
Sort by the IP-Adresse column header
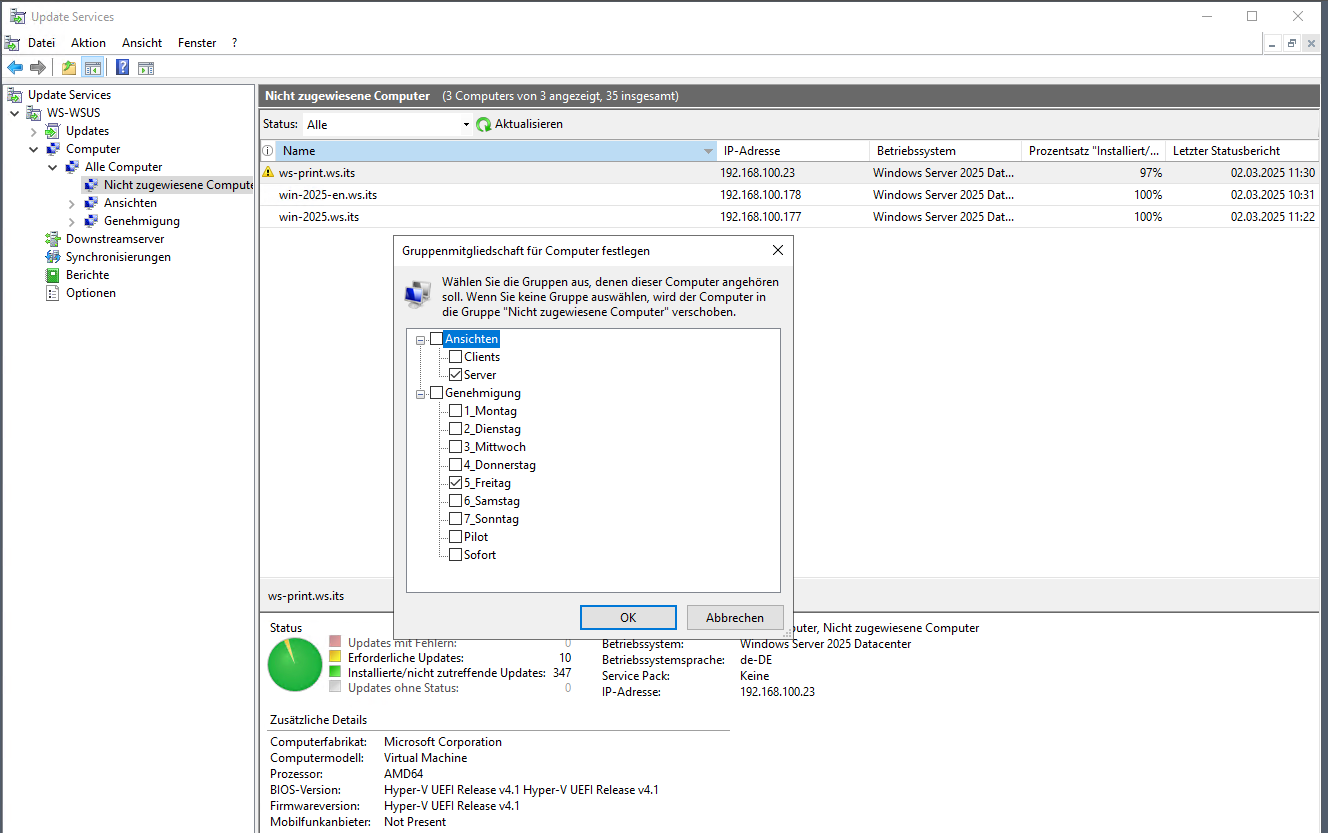pos(791,151)
